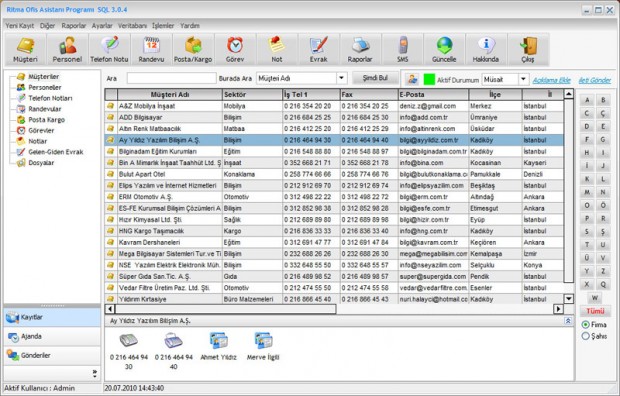The height and width of the screenshot is (396, 620).
Task: Select Görevler in the sidebar tree
Action: [41, 130]
